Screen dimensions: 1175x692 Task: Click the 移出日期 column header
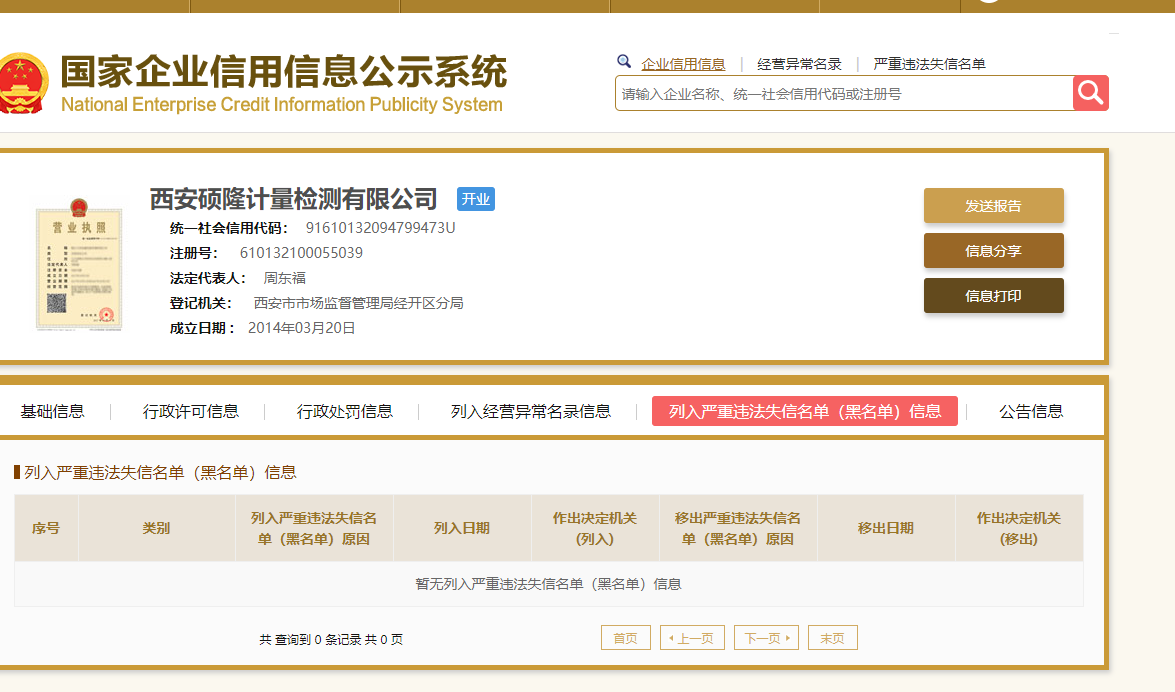[886, 528]
